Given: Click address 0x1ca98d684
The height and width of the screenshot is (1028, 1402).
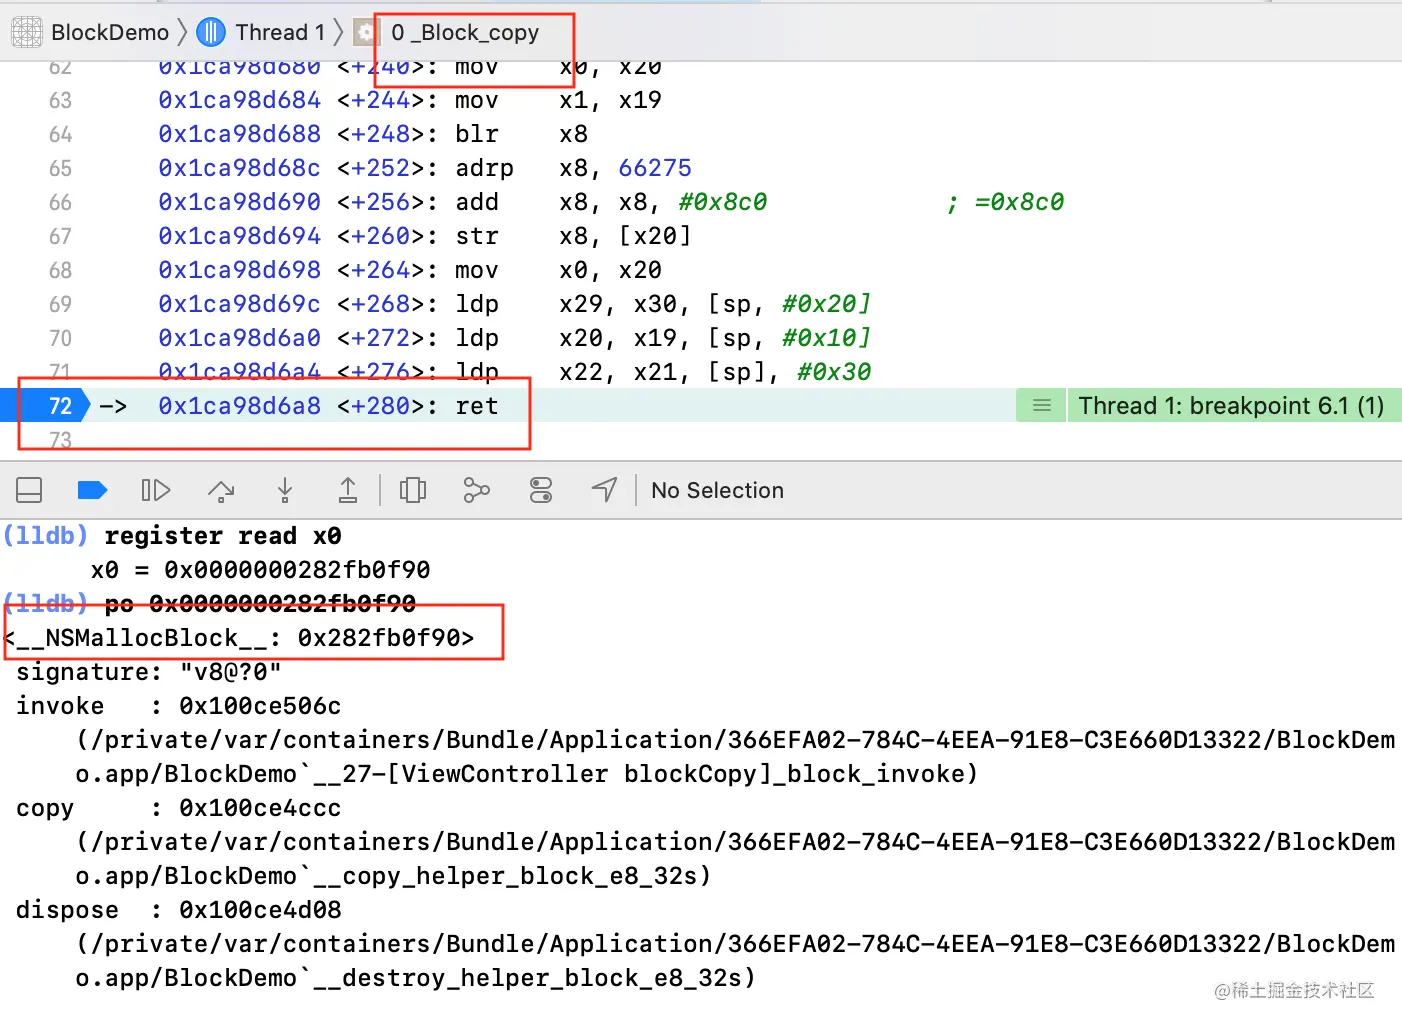Looking at the screenshot, I should [240, 100].
